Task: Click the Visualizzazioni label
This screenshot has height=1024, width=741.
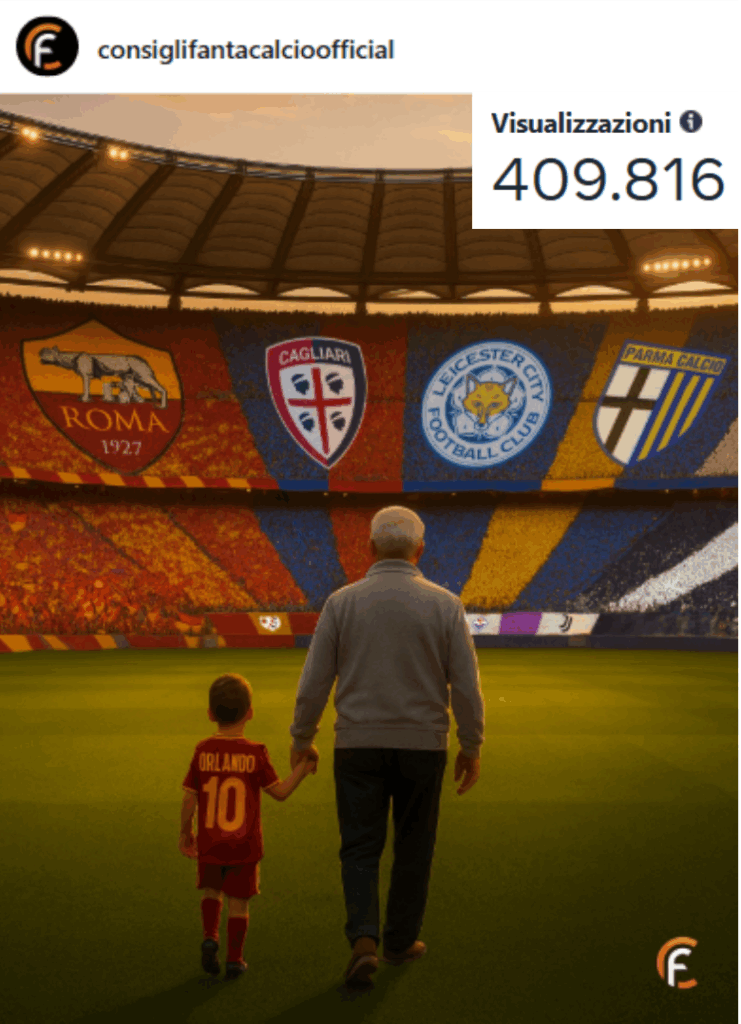Action: [581, 123]
